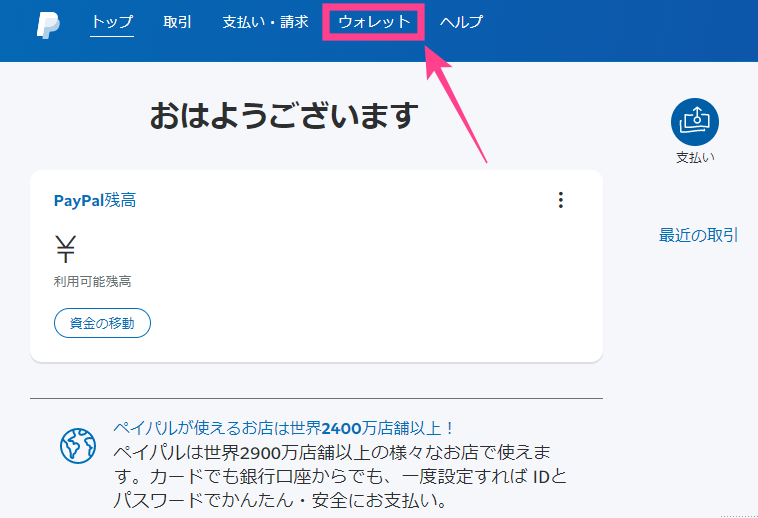Screen dimensions: 758x518
Task: Open the トップ tab
Action: [x=112, y=22]
